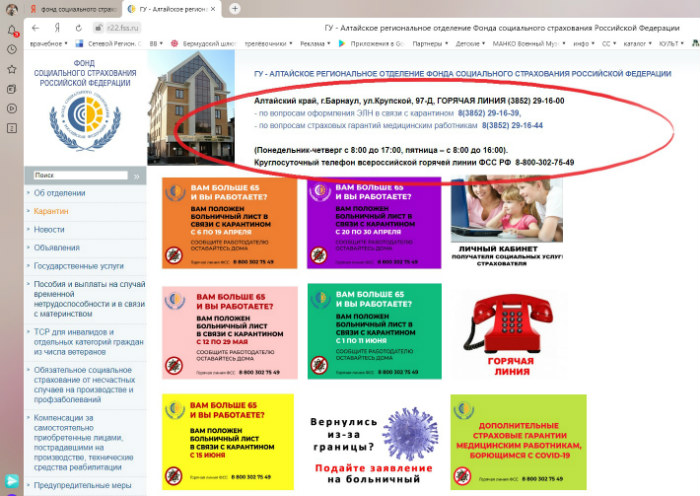Viewport: 700px width, 496px height.
Task: Open the Об отделении menu item
Action: click(x=59, y=193)
